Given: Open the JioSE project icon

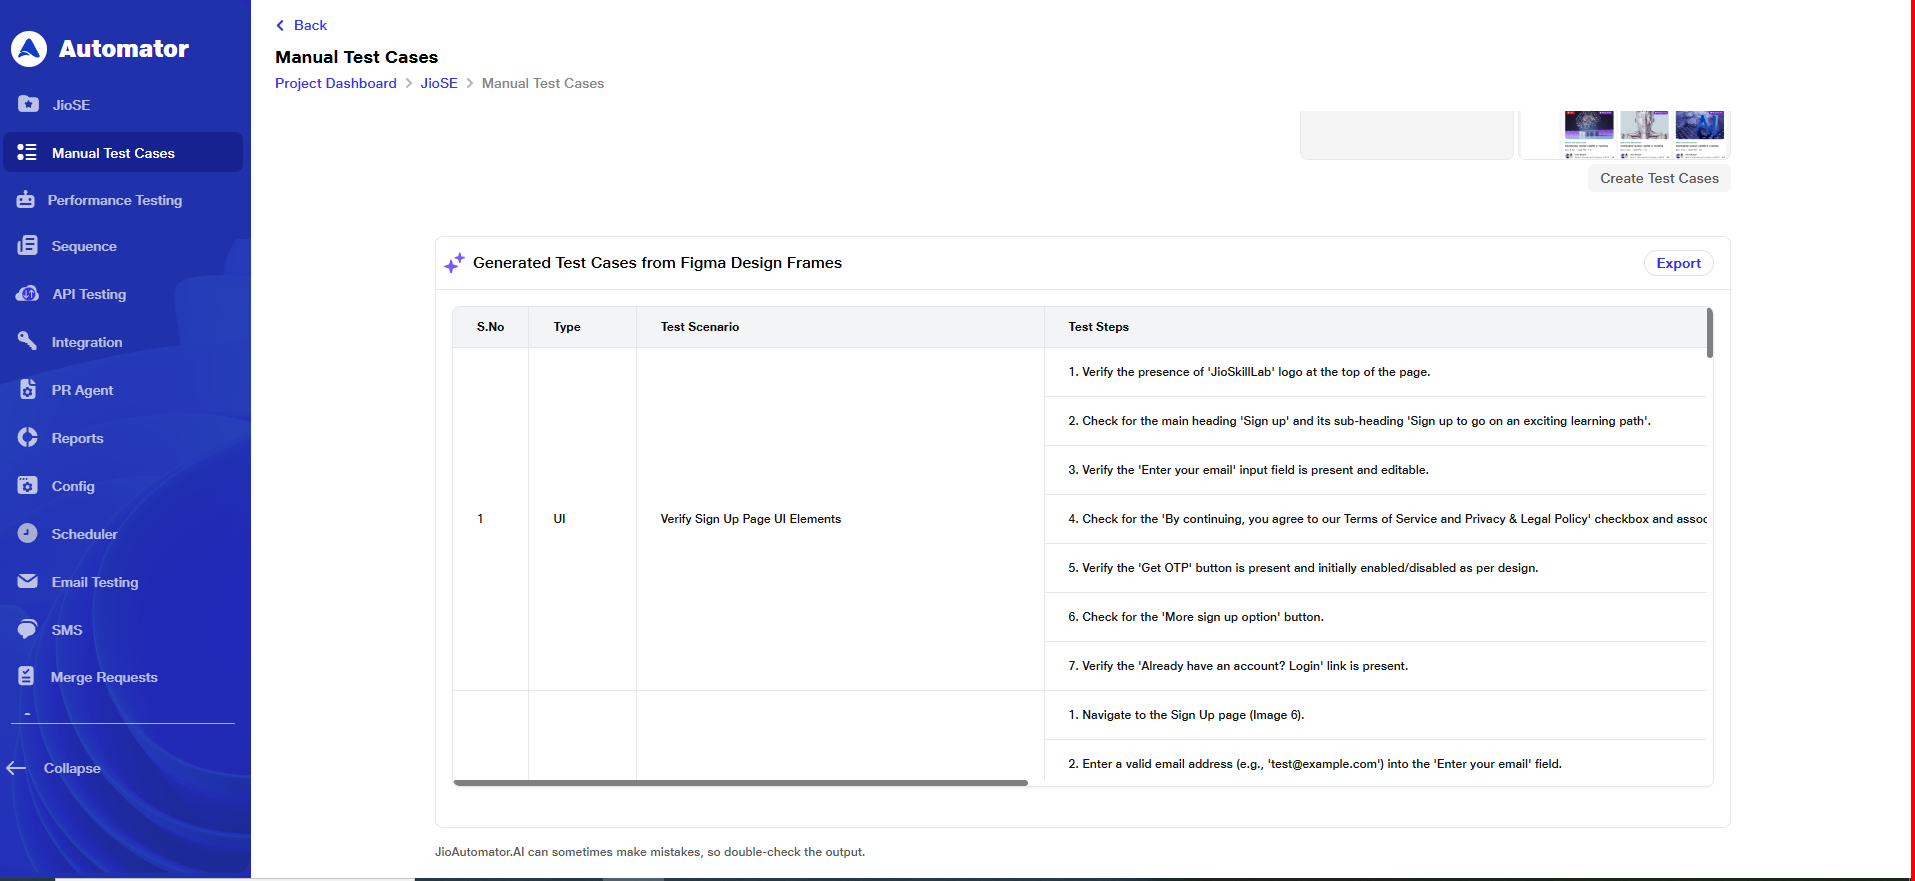Looking at the screenshot, I should tap(28, 104).
